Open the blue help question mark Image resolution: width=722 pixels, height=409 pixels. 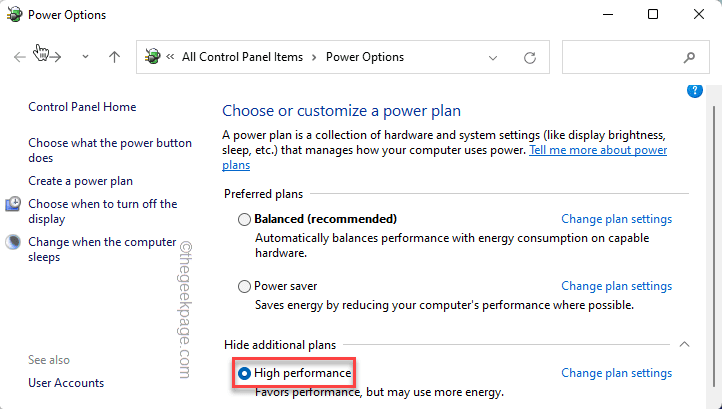pyautogui.click(x=695, y=91)
